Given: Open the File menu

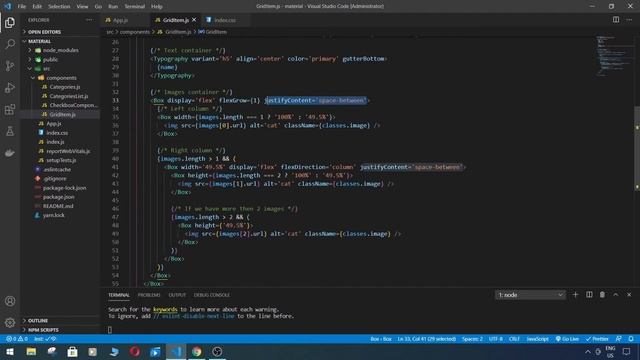Looking at the screenshot, I should pyautogui.click(x=22, y=6).
